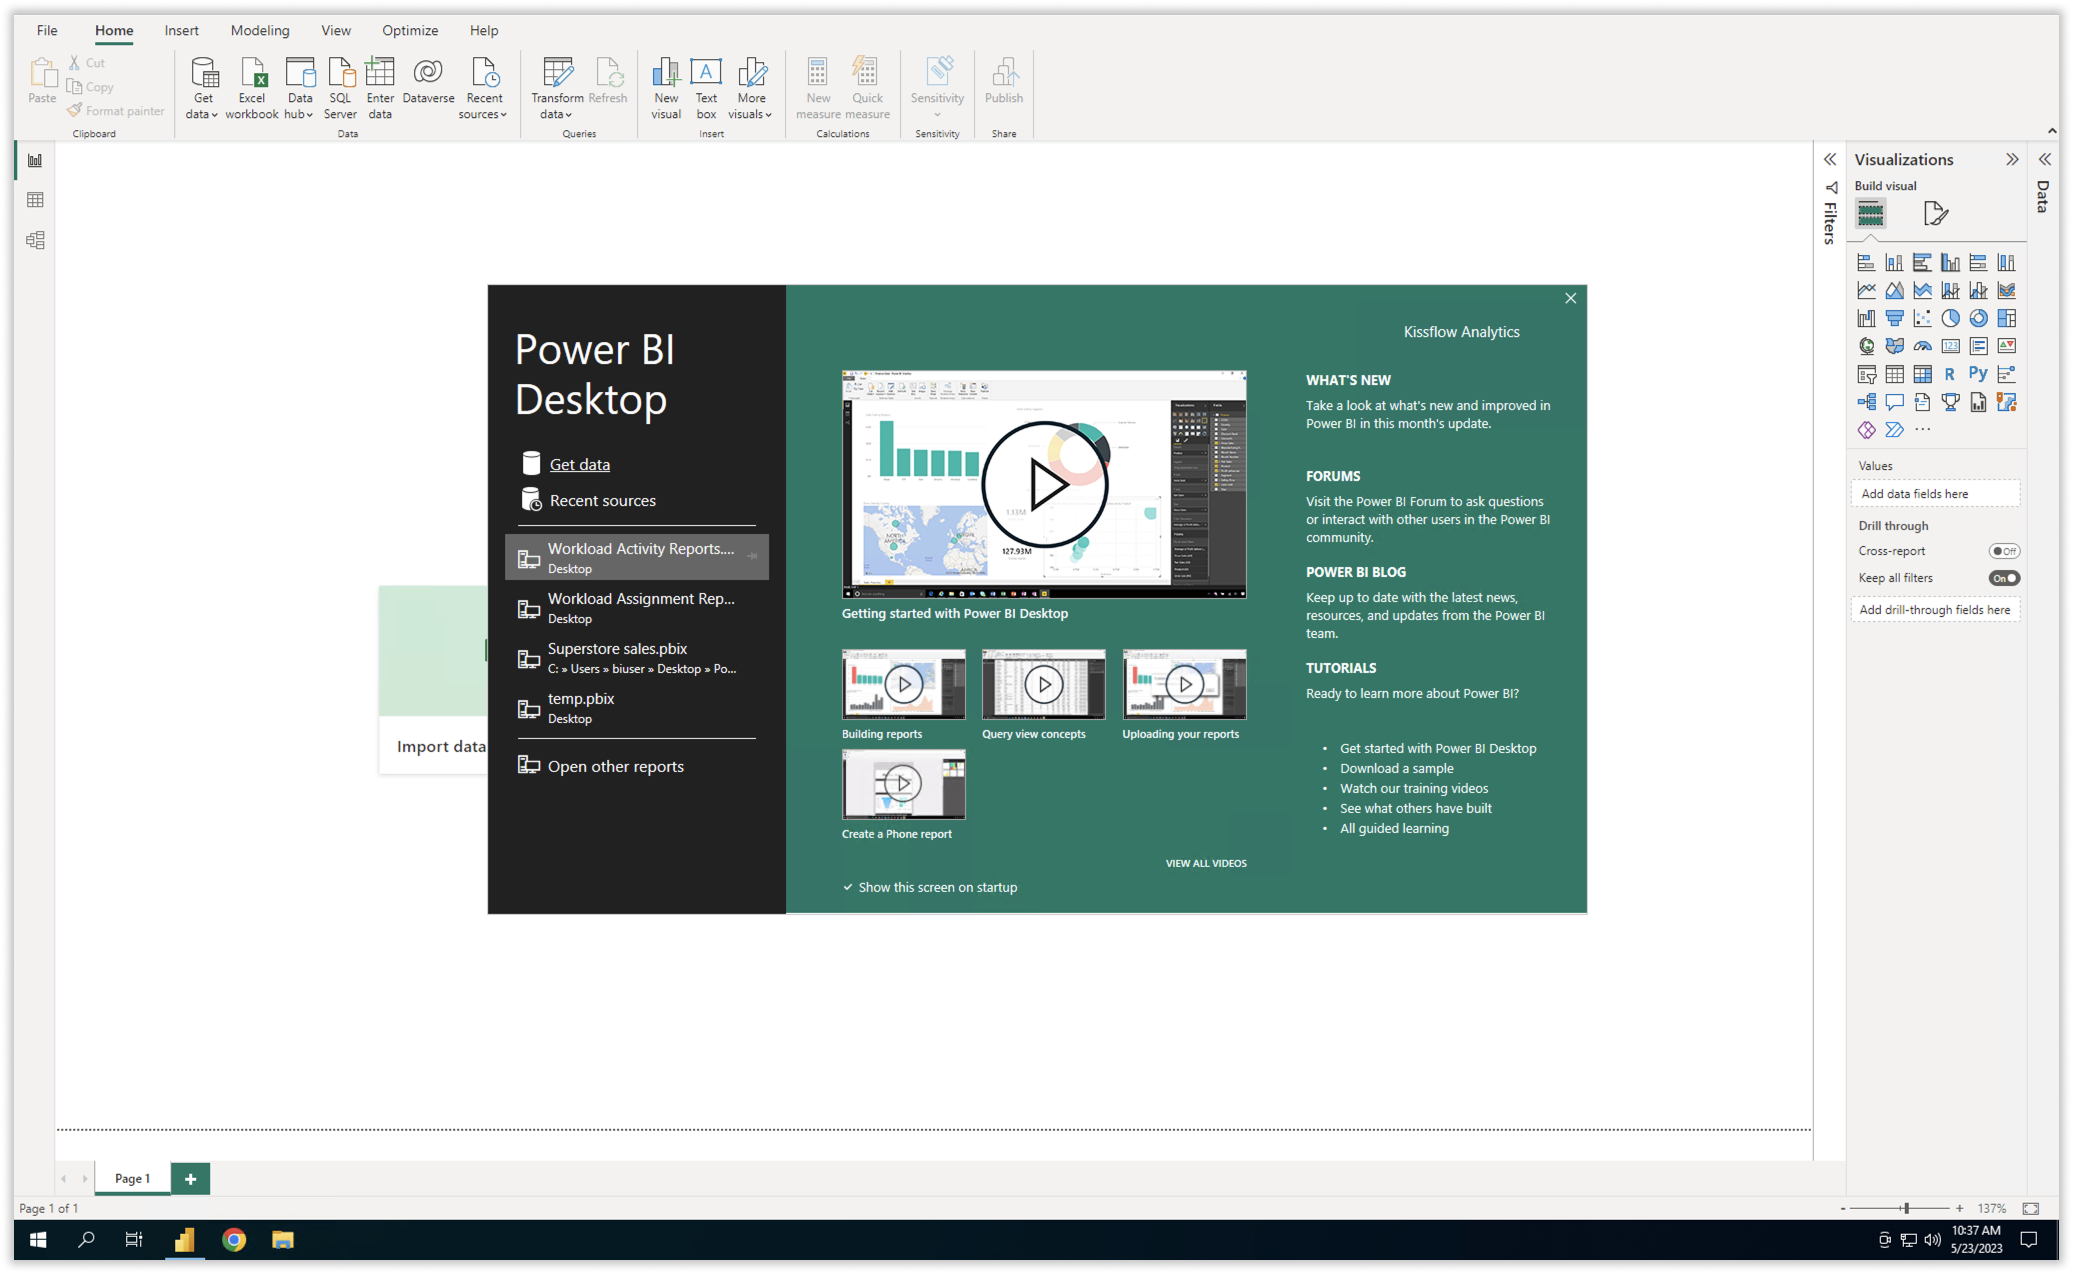Select the R script visual
2073x1274 pixels.
(x=1950, y=374)
